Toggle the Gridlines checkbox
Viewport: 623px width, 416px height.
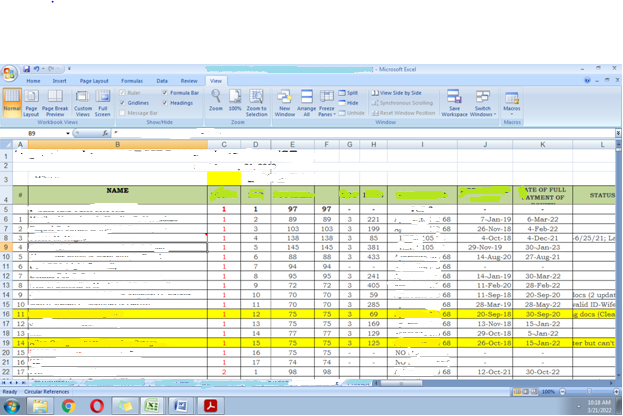[x=122, y=103]
